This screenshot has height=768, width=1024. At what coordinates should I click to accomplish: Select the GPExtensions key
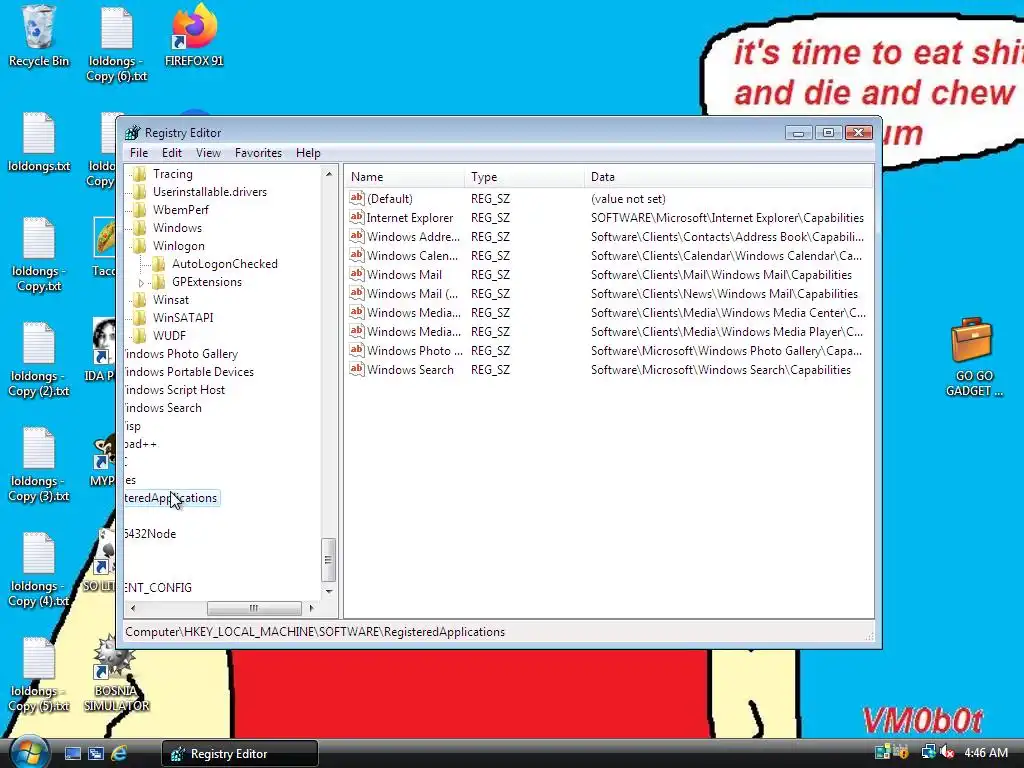tap(206, 282)
